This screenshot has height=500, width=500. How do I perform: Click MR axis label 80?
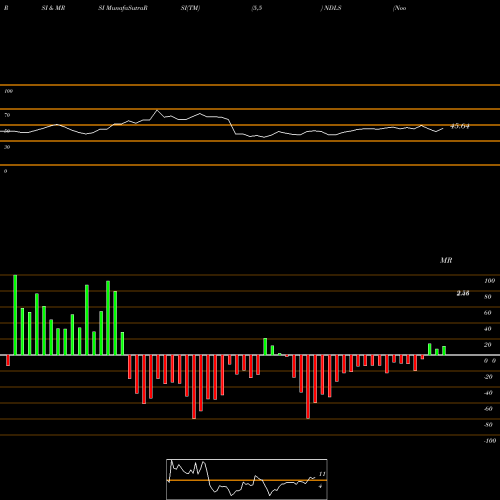488,297
